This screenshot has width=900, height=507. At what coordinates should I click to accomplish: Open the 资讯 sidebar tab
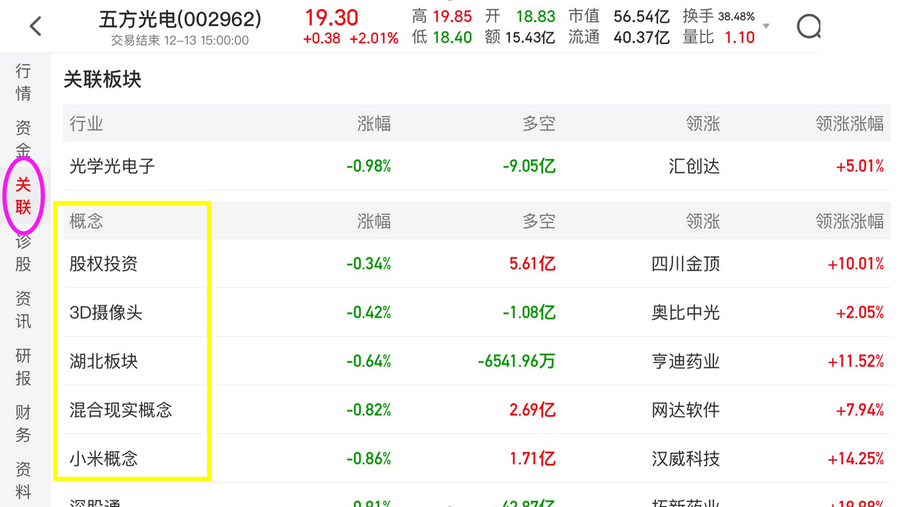click(x=23, y=309)
